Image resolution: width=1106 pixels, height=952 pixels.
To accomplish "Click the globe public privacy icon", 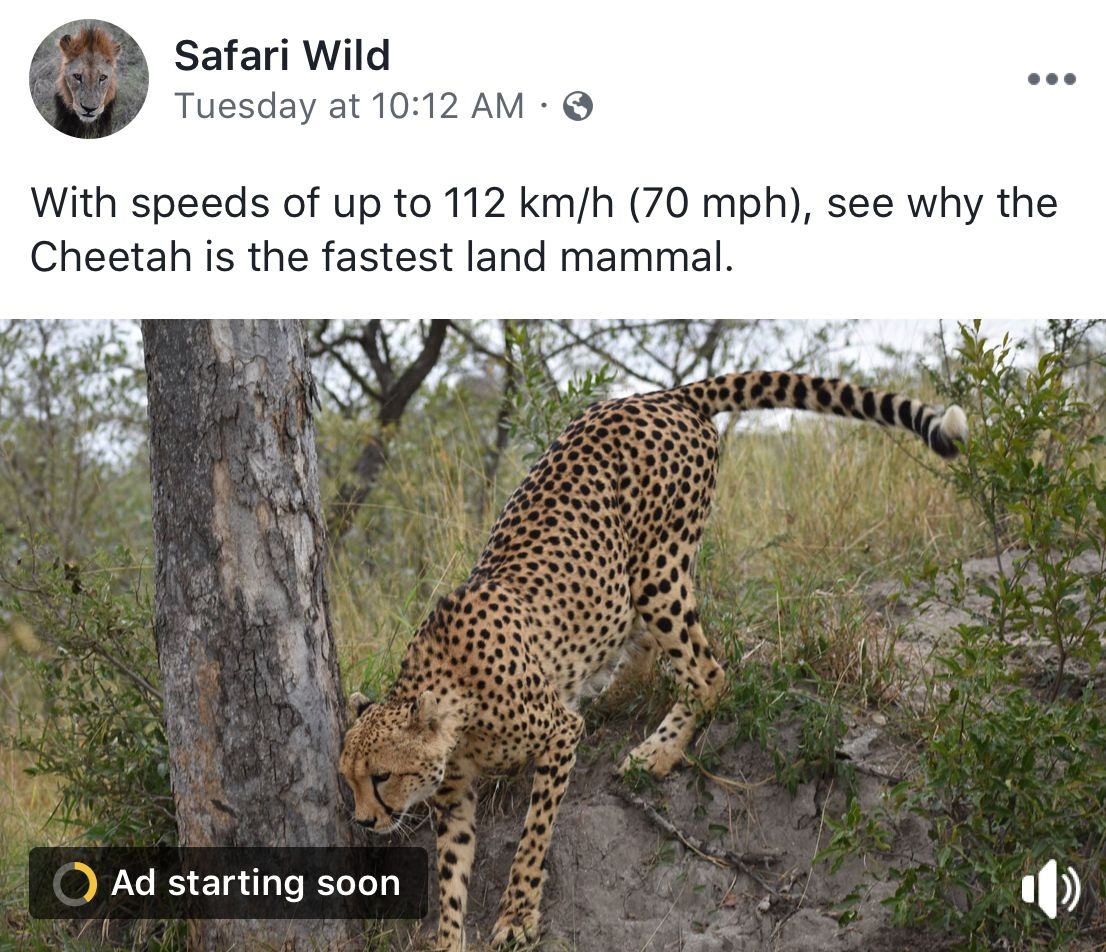I will pyautogui.click(x=577, y=106).
